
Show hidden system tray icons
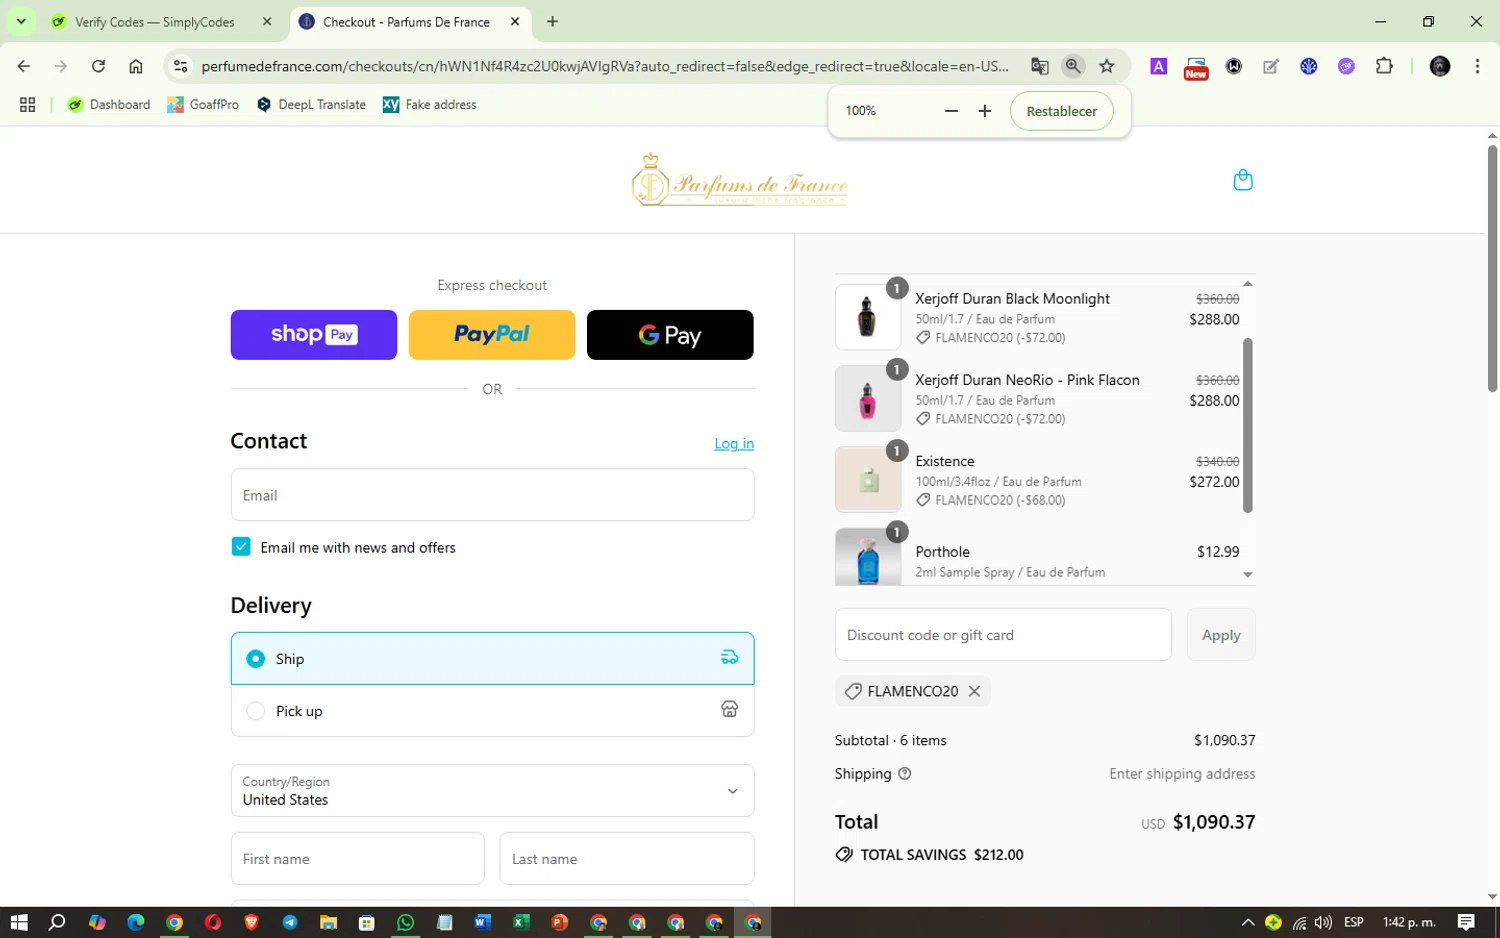click(1248, 922)
